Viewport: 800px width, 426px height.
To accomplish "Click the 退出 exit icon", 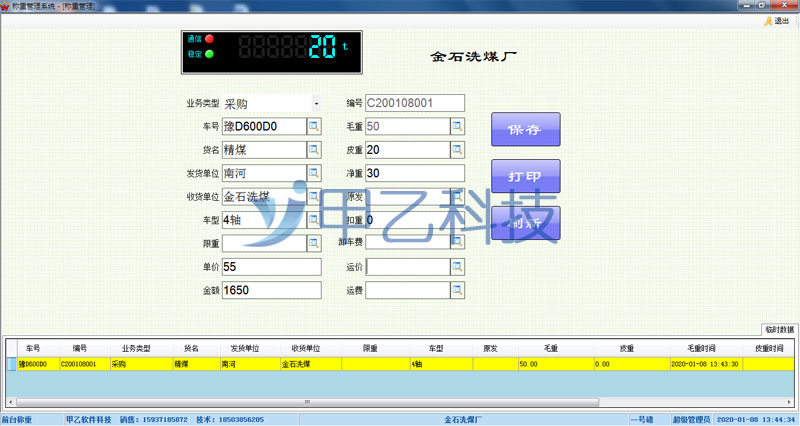I will point(773,20).
